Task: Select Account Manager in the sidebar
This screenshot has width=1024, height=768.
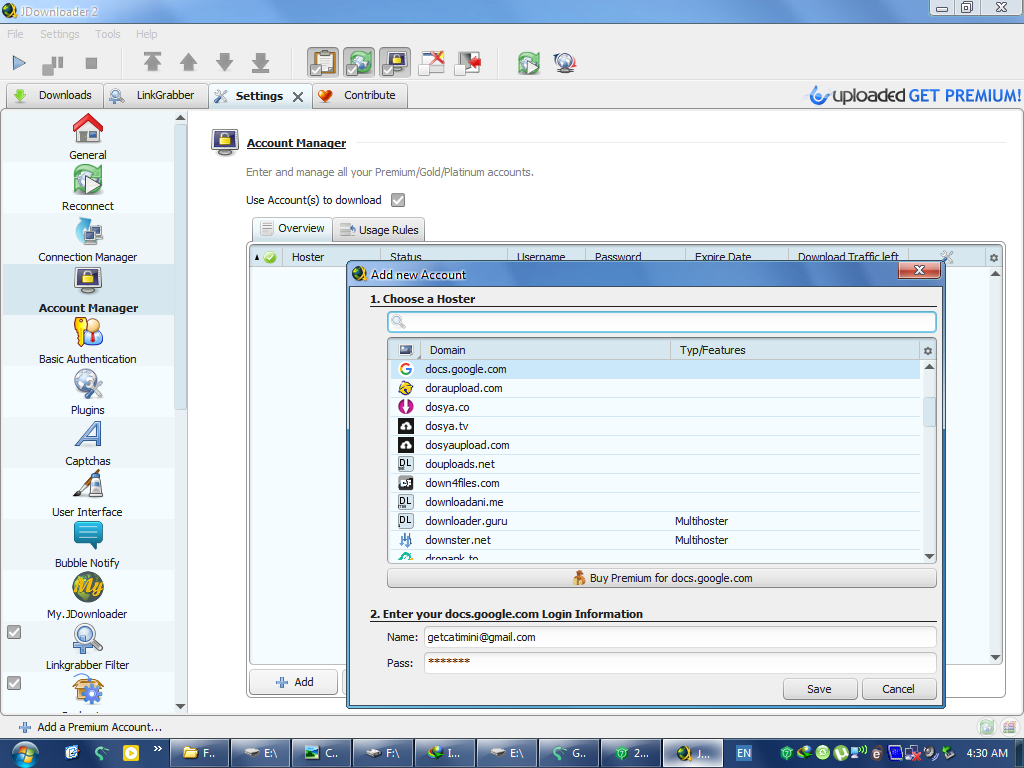Action: click(x=88, y=290)
